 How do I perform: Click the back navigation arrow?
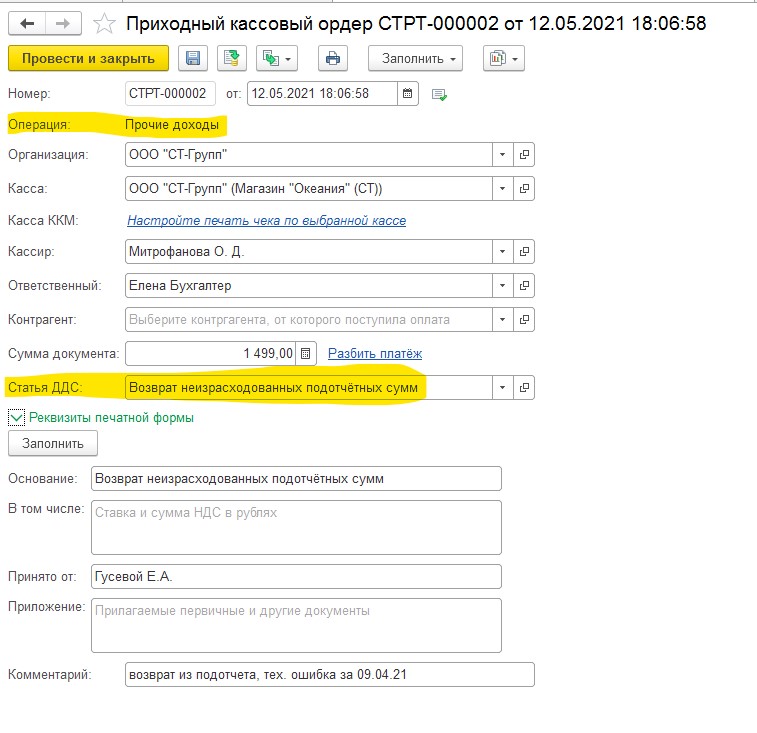click(x=26, y=22)
